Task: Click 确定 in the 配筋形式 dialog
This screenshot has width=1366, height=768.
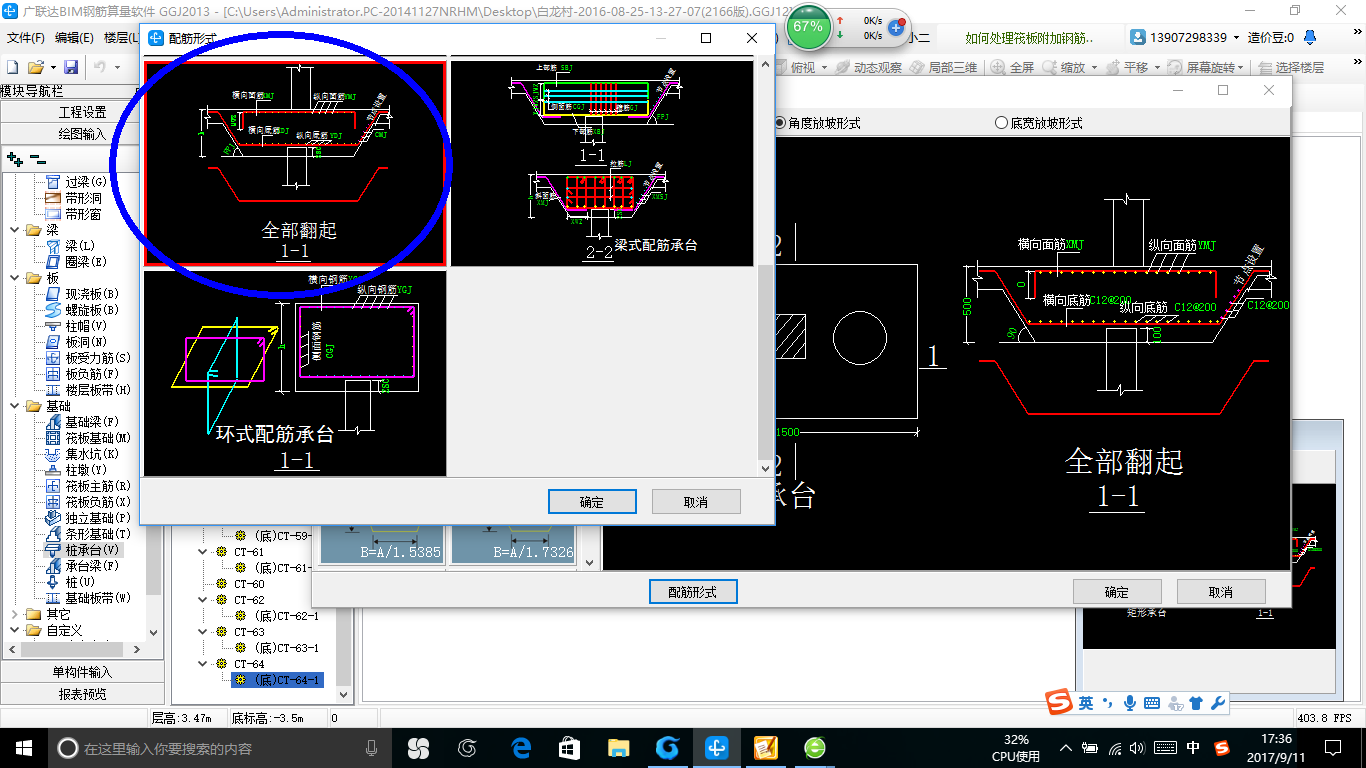Action: point(592,502)
